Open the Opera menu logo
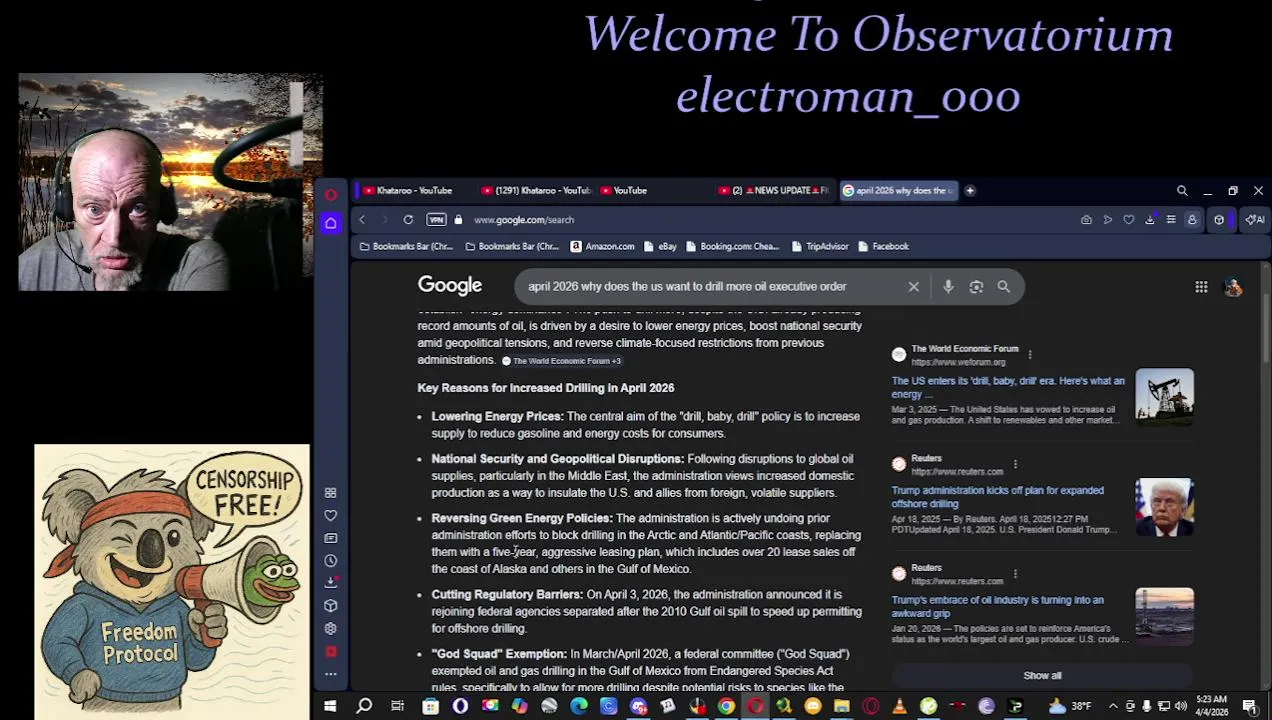The height and width of the screenshot is (720, 1272). coord(331,194)
